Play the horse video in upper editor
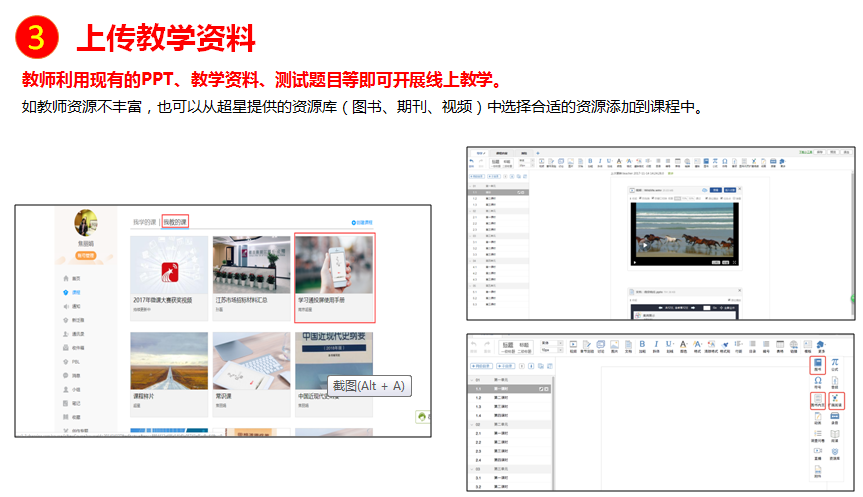Viewport: 863px width, 497px height. 645,245
